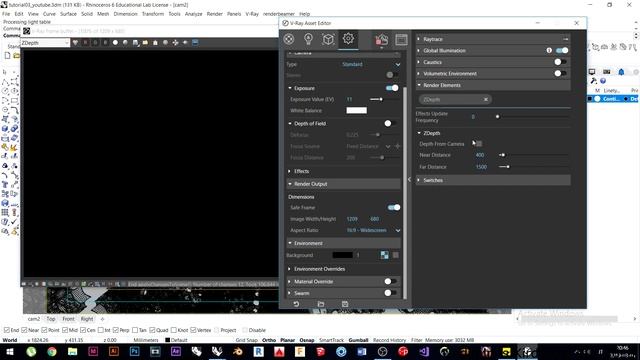Open Revit from the taskbar

(x=258, y=351)
